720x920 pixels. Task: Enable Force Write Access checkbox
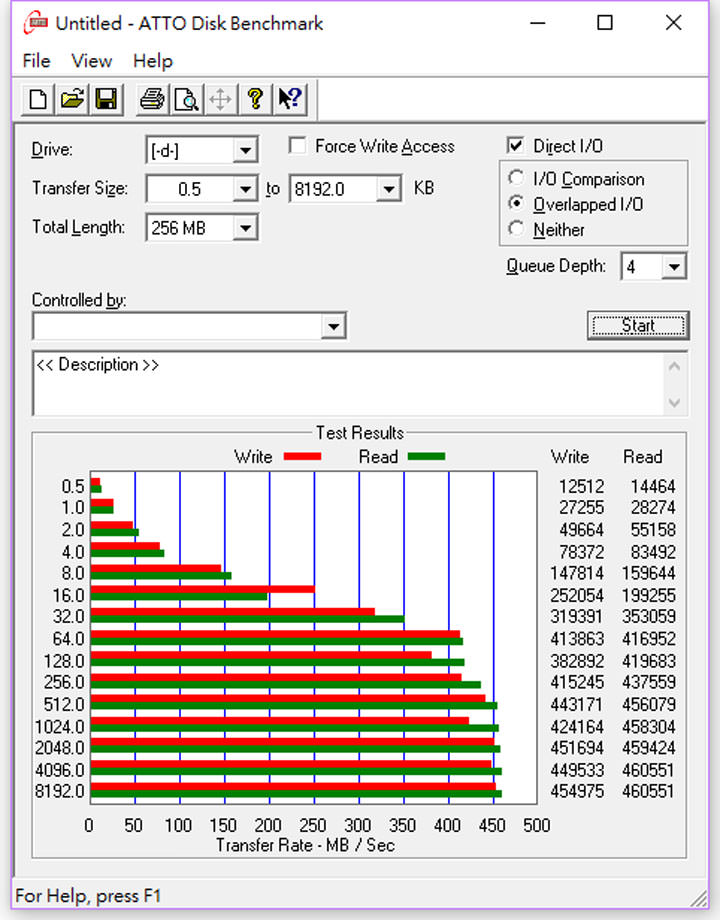click(298, 147)
